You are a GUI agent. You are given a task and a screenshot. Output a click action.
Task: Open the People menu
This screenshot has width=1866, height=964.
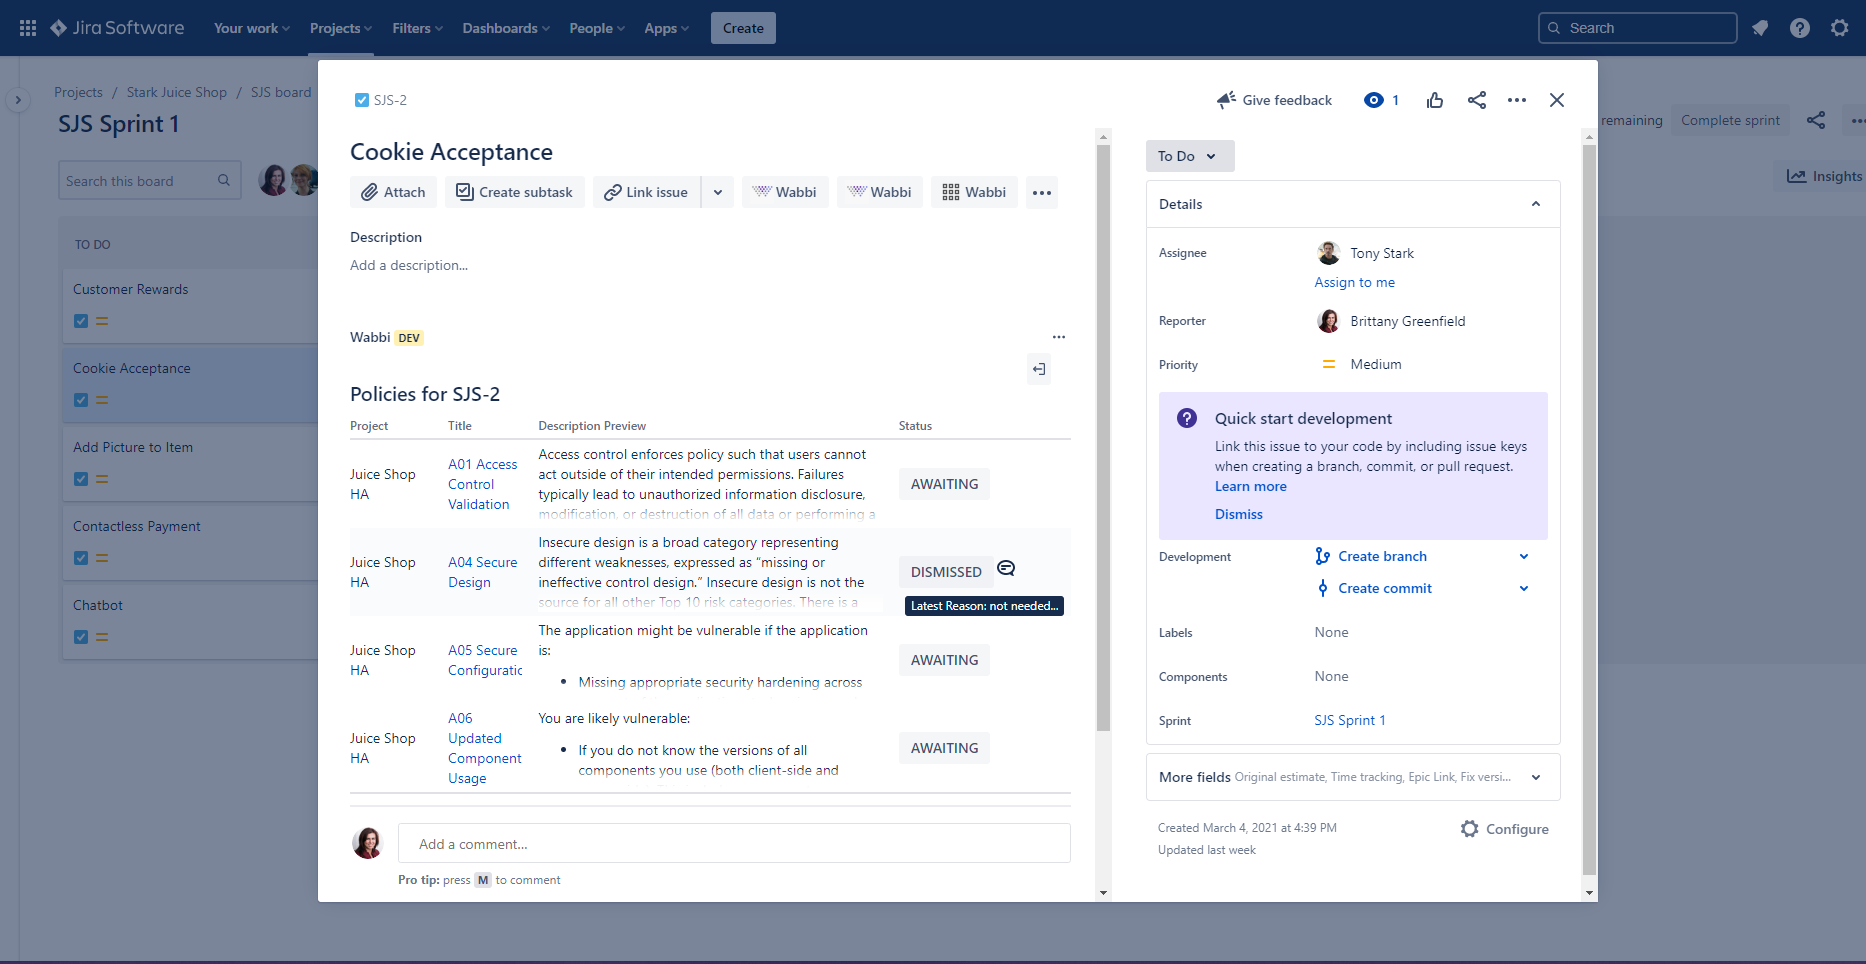coord(597,28)
